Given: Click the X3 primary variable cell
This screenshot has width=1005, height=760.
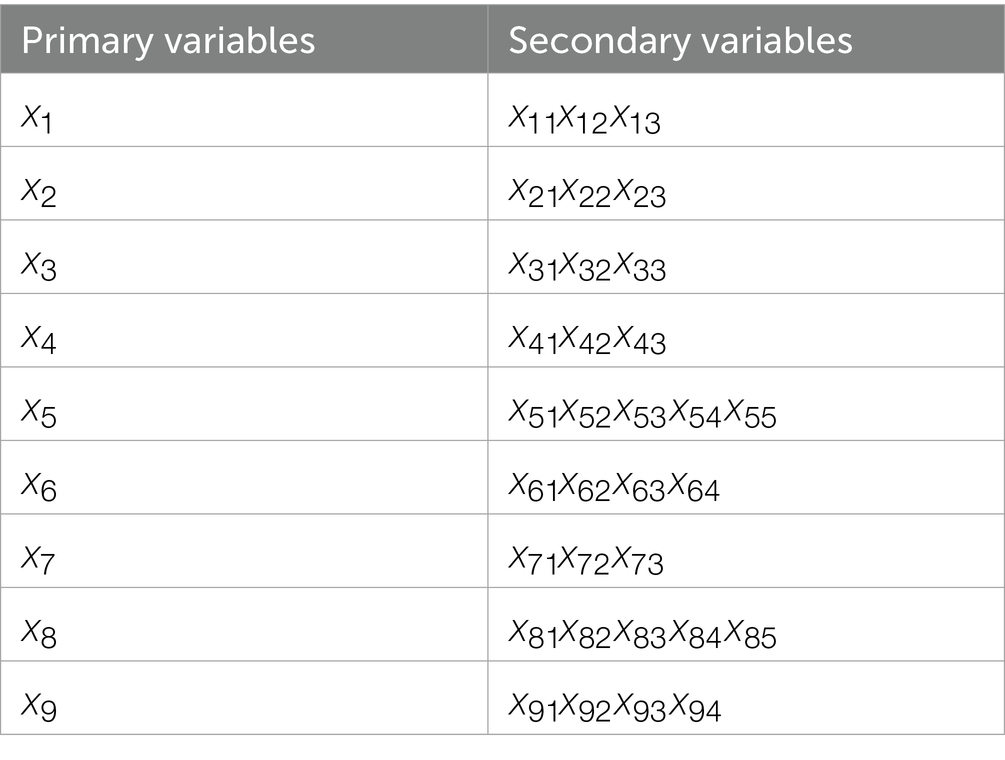Looking at the screenshot, I should click(40, 266).
